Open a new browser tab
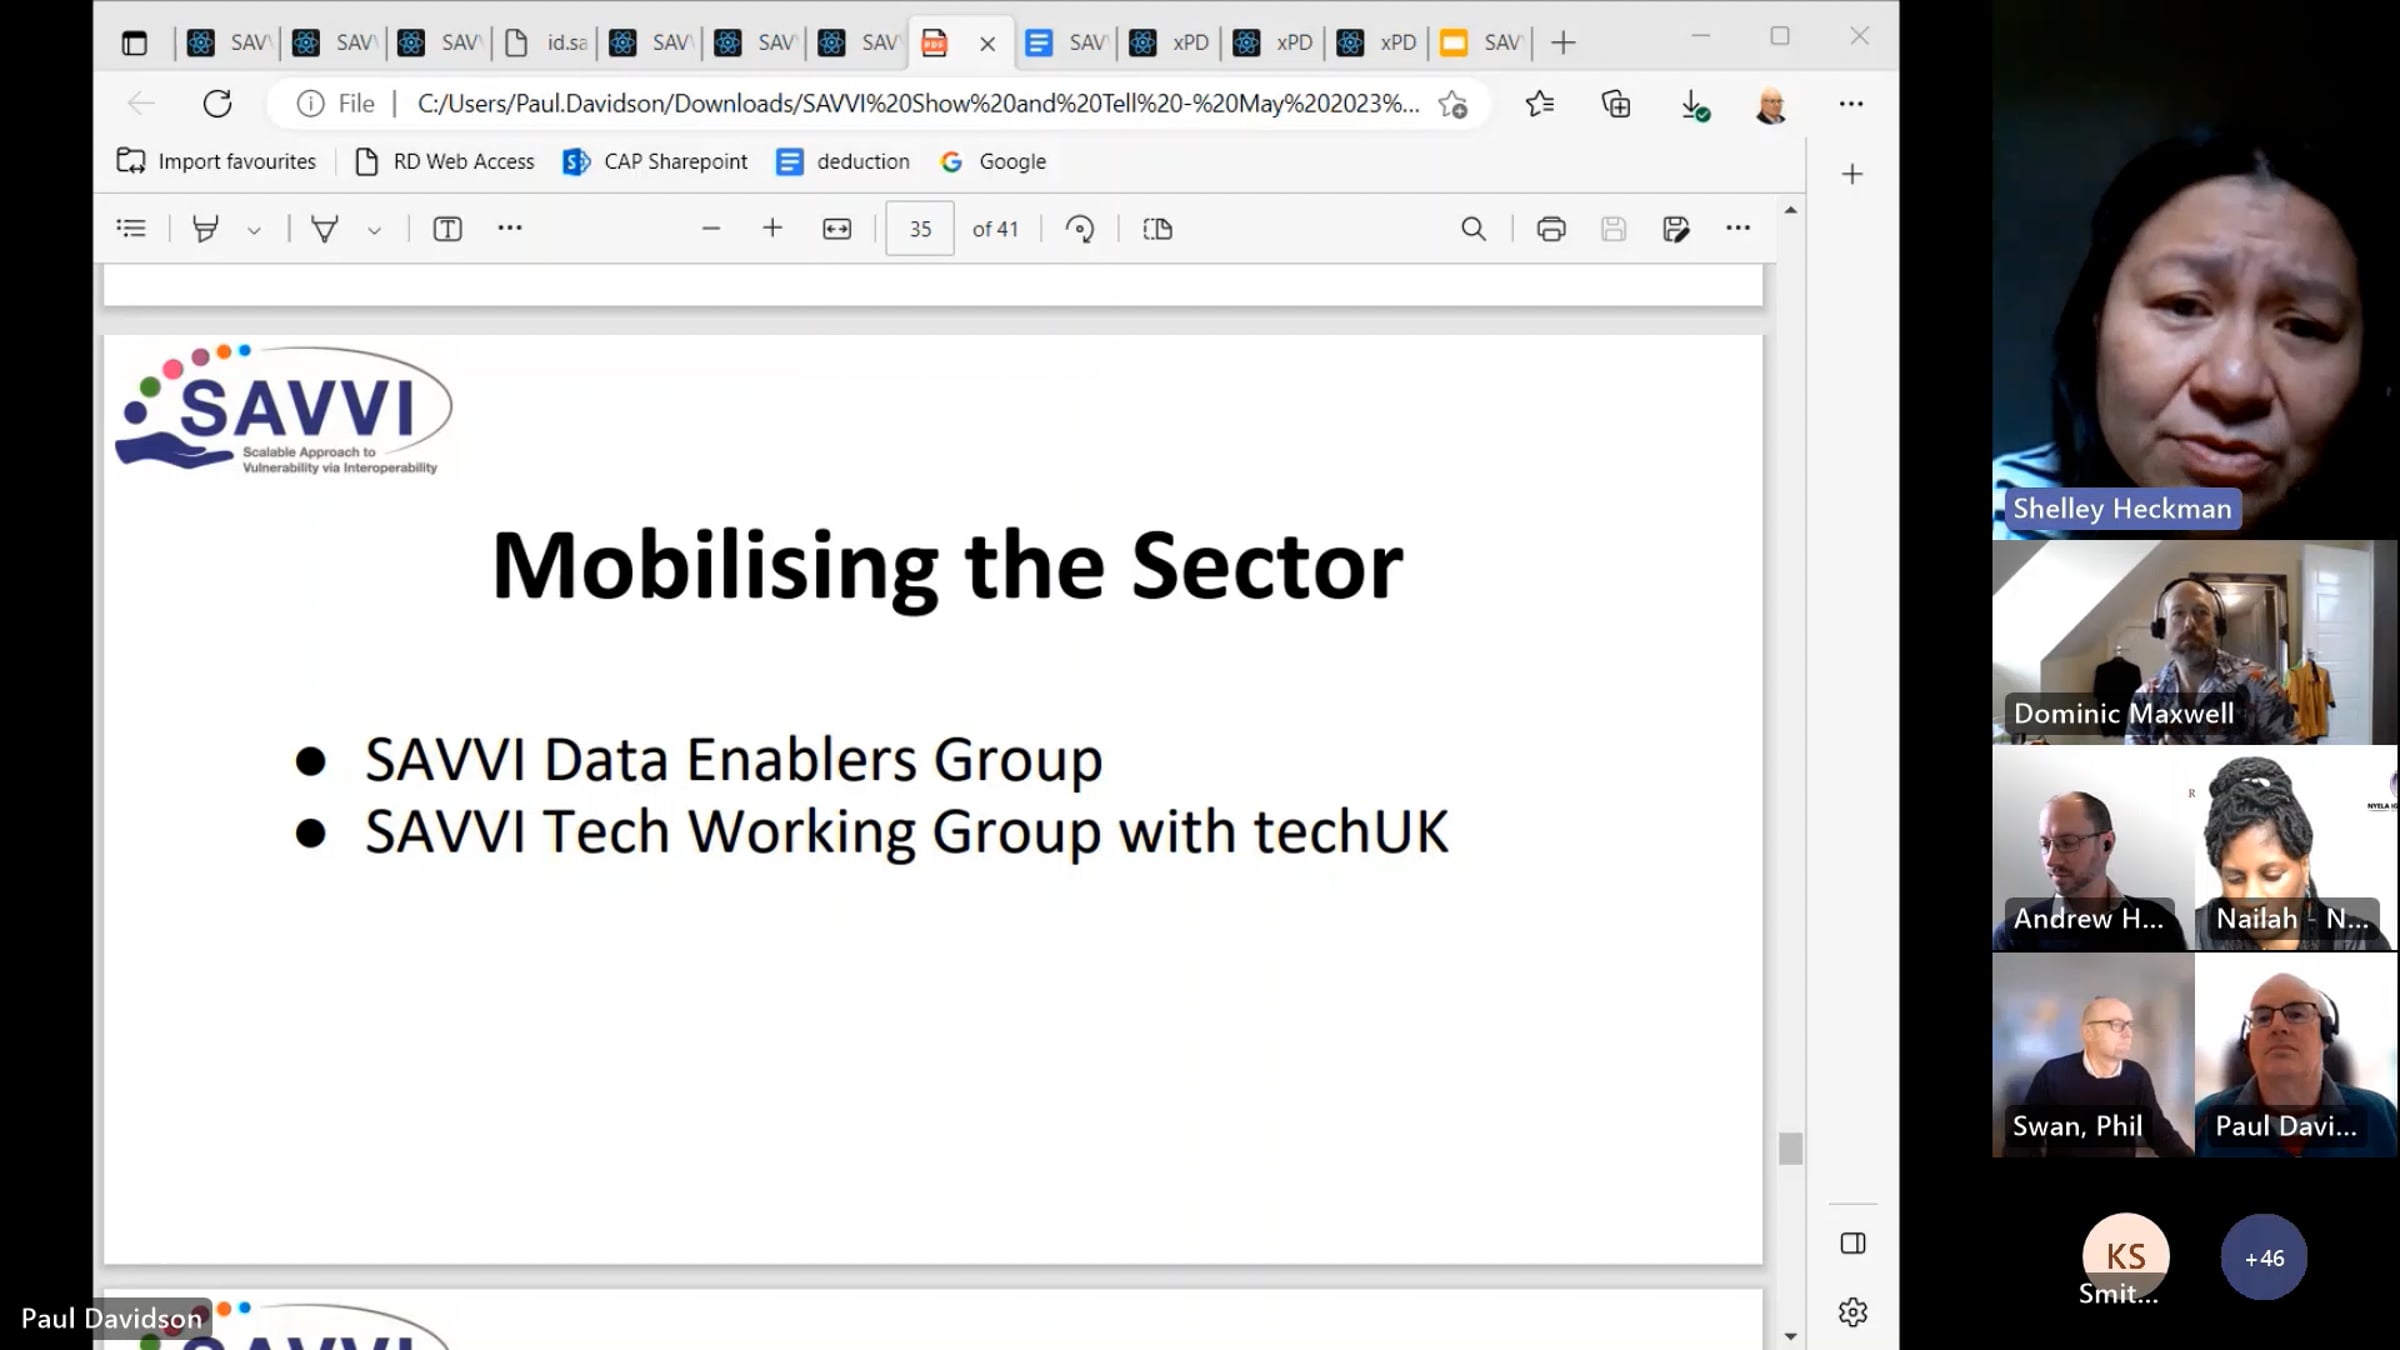Viewport: 2400px width, 1350px height. (1563, 43)
